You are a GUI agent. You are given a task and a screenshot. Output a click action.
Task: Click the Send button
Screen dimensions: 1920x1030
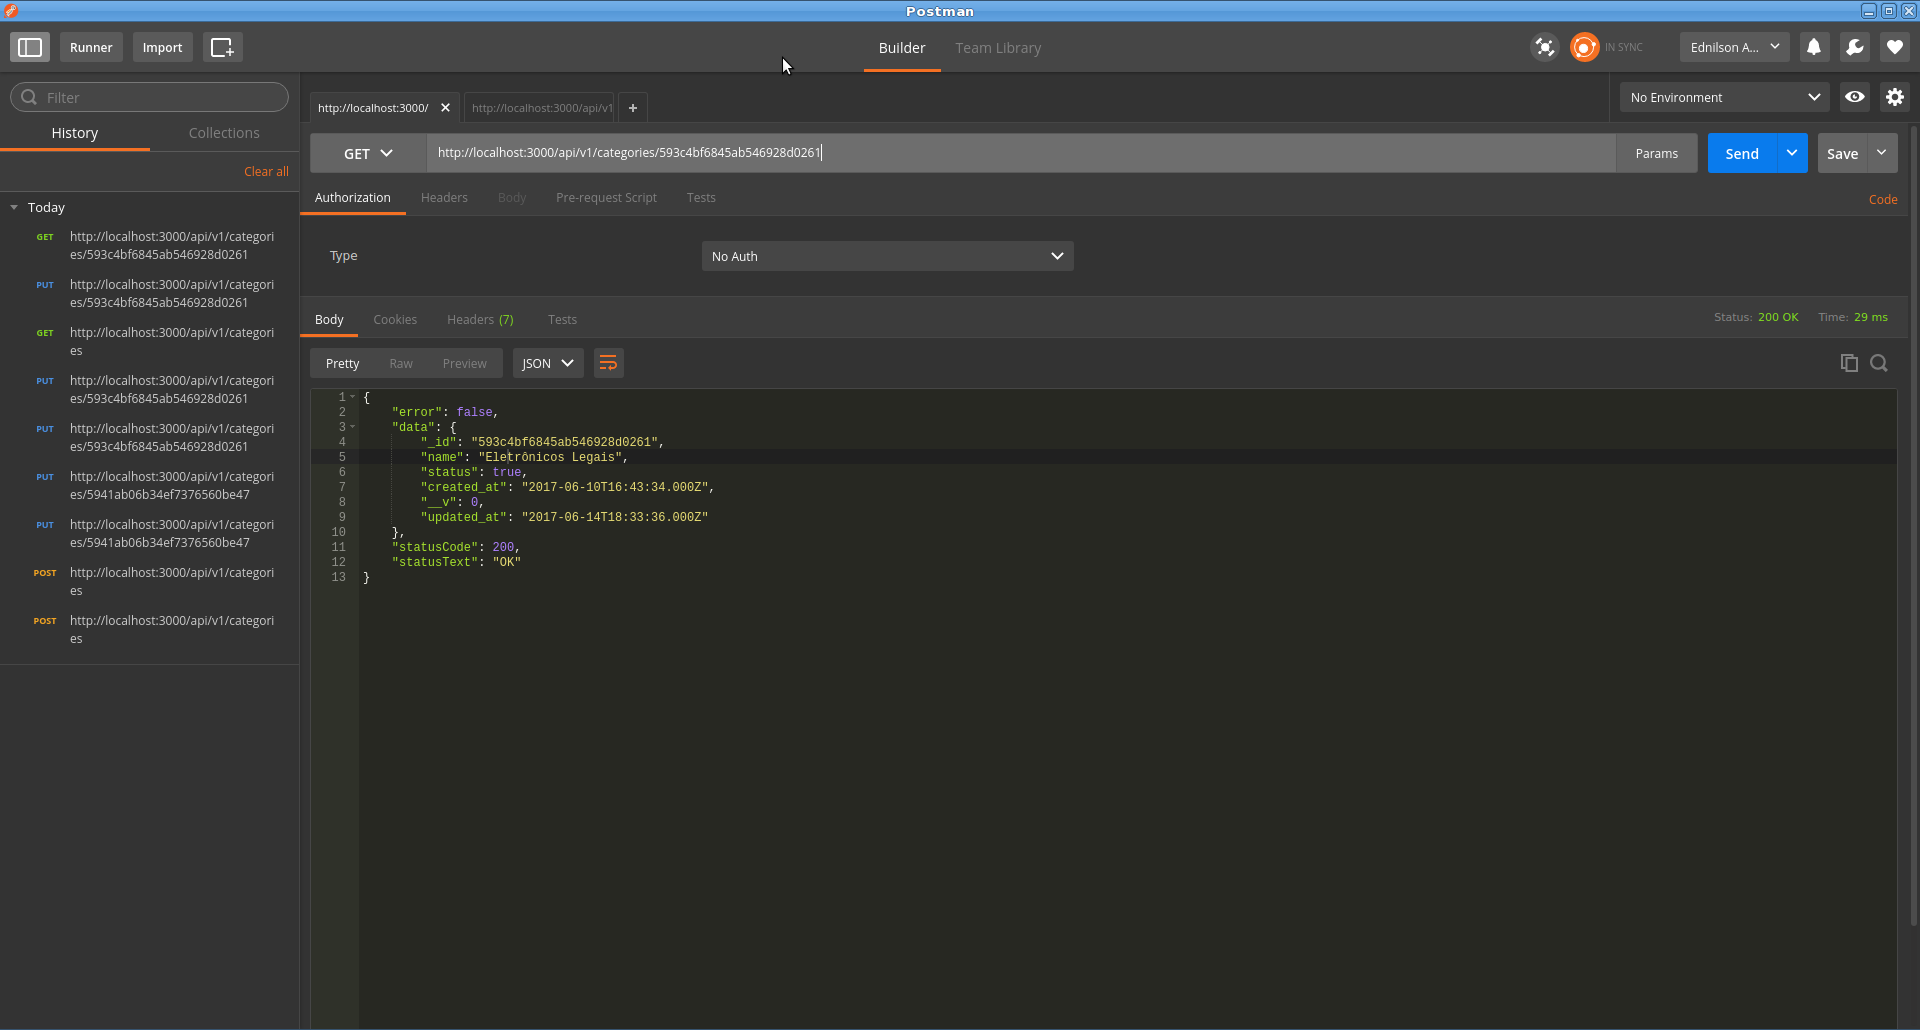1741,153
